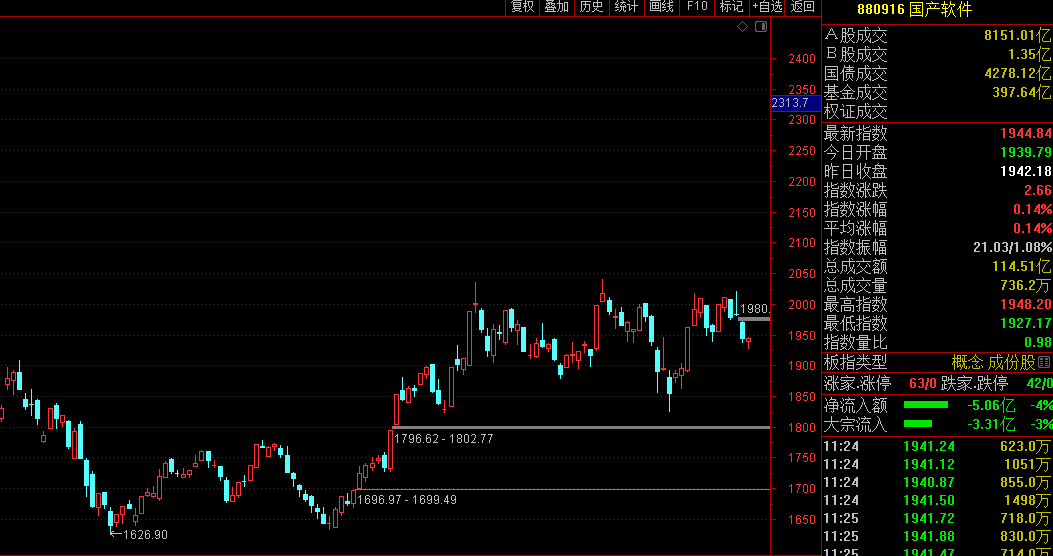This screenshot has width=1053, height=556.
Task: Click 指数量比 value 0.98
Action: pyautogui.click(x=1038, y=342)
